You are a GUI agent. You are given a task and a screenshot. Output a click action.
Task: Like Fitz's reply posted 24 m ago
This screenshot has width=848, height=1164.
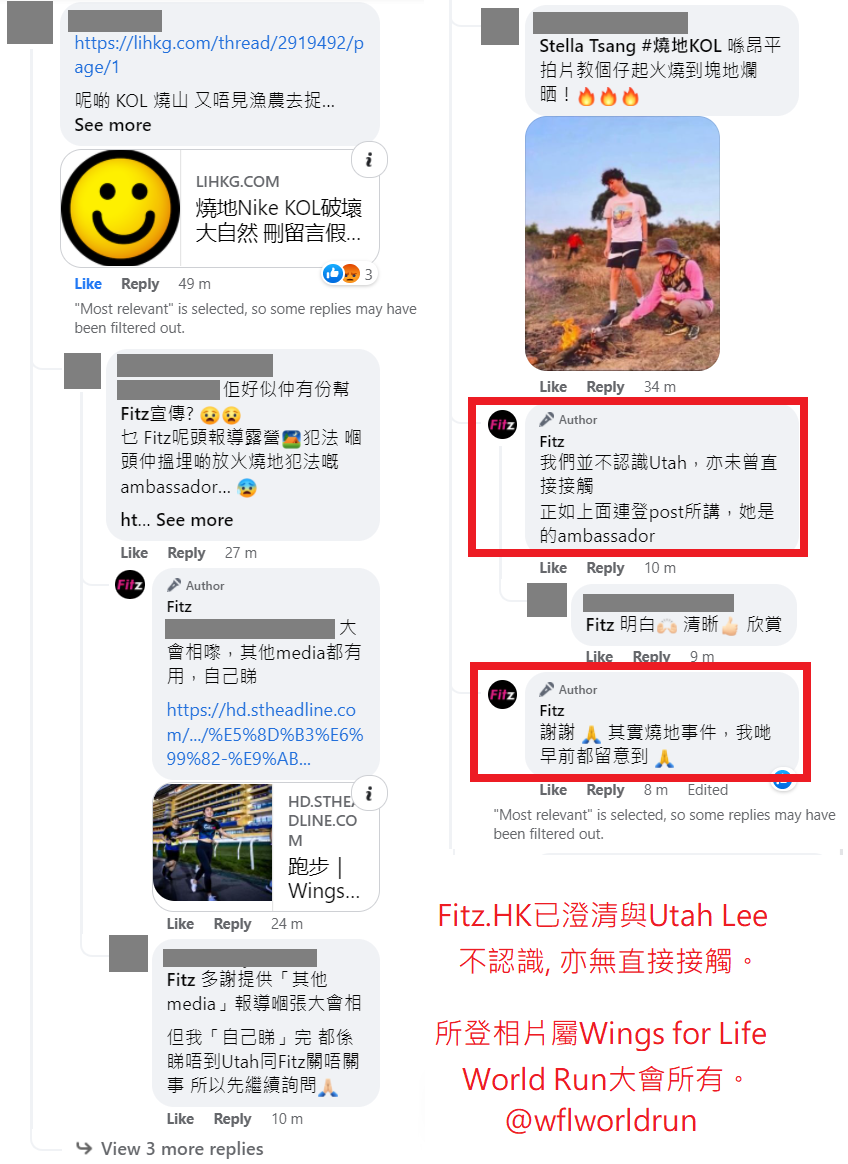pyautogui.click(x=180, y=923)
